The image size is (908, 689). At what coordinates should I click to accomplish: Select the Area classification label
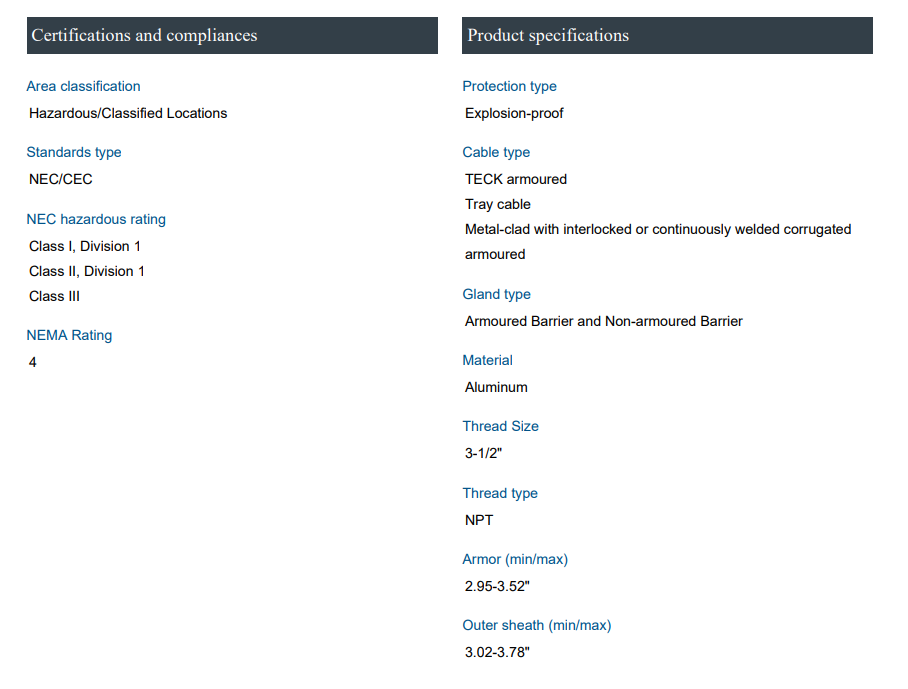[x=83, y=86]
